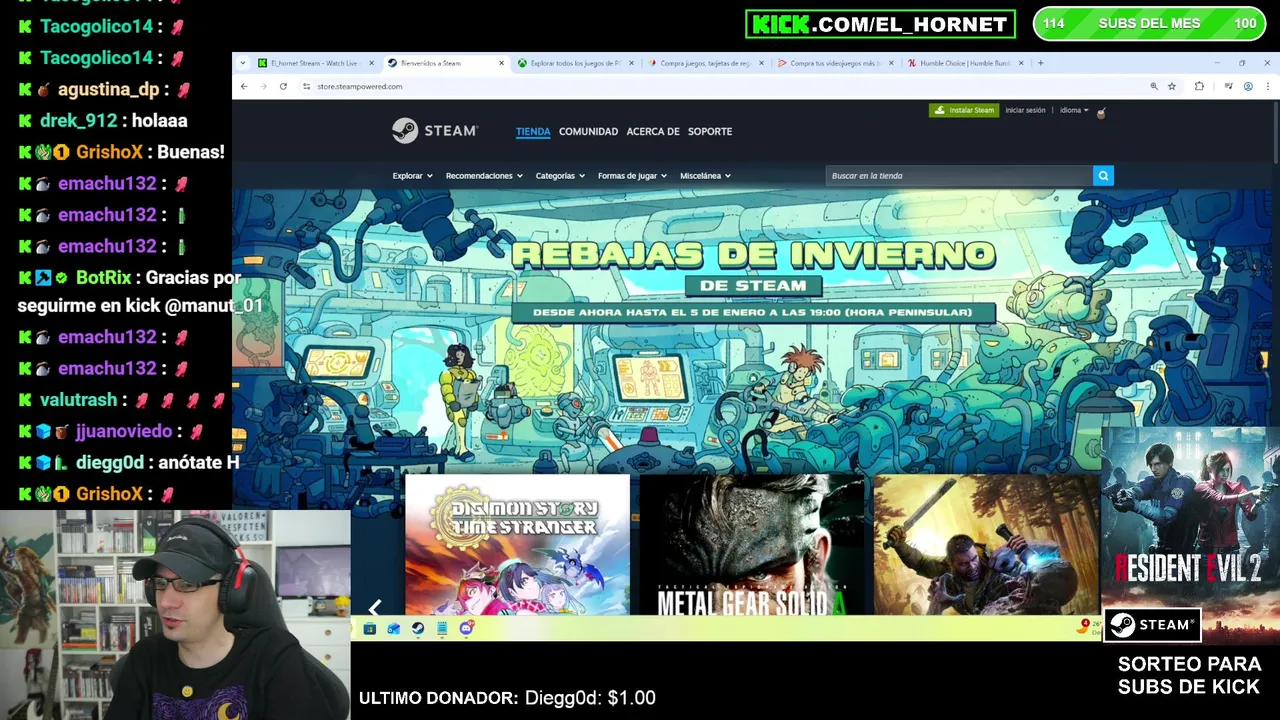The width and height of the screenshot is (1280, 720).
Task: Open the browser profile avatar icon
Action: coord(1248,87)
